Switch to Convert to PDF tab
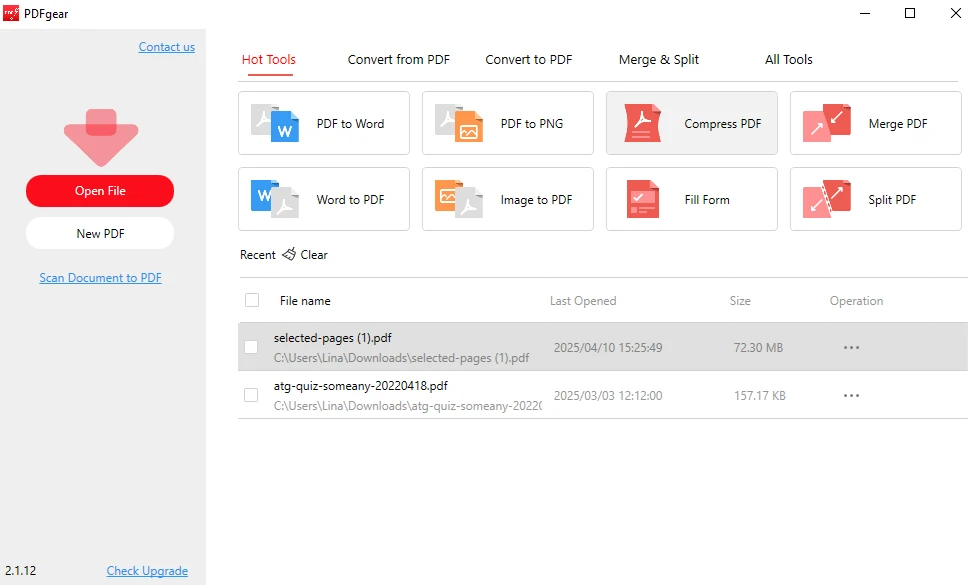Image resolution: width=975 pixels, height=585 pixels. point(529,60)
